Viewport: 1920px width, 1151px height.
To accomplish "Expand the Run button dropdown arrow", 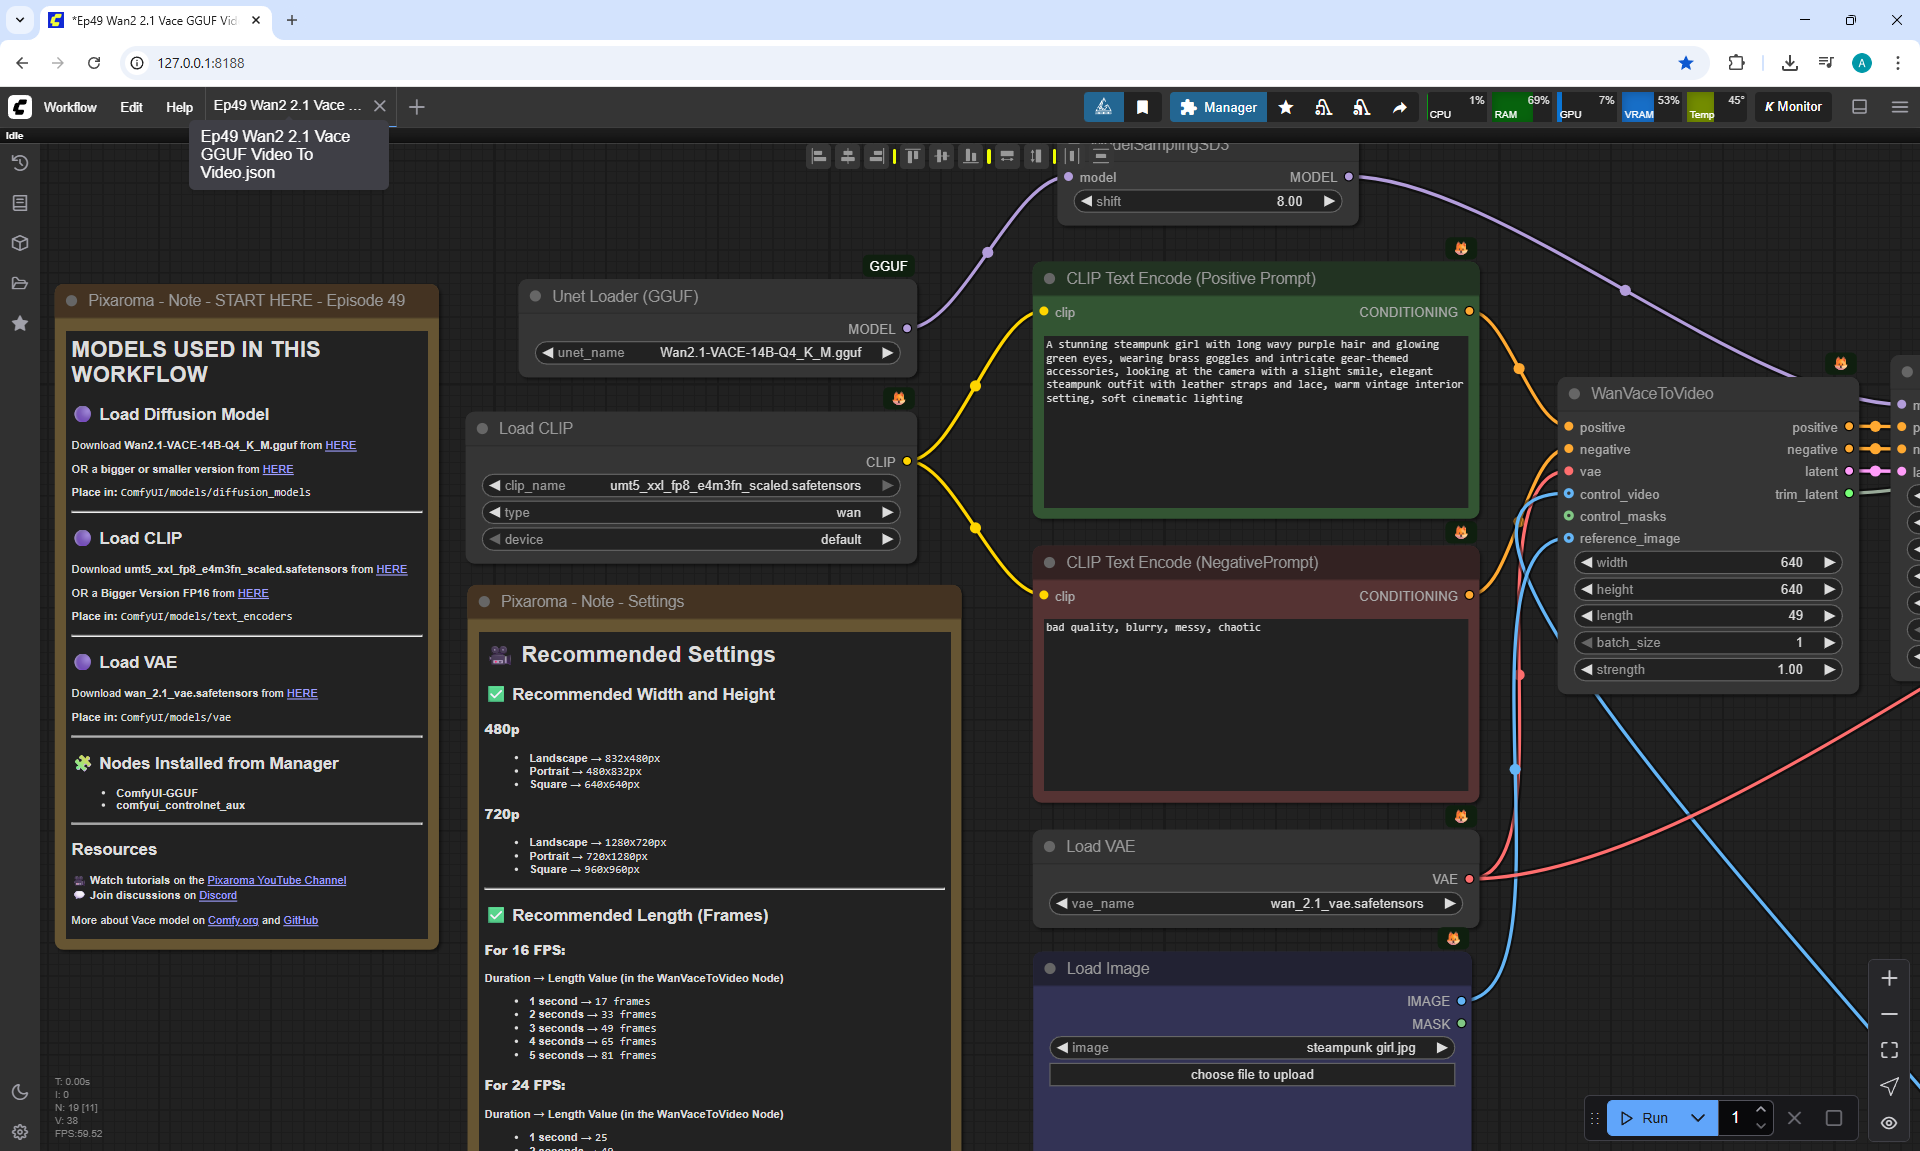I will [x=1698, y=1118].
